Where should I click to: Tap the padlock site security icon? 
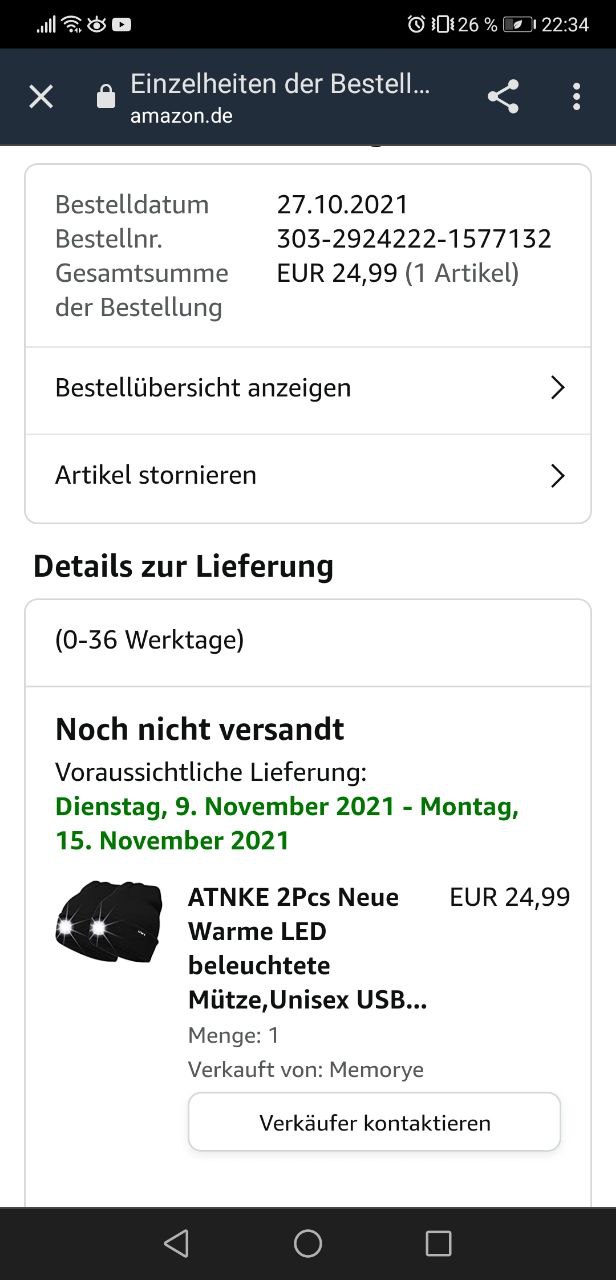(105, 97)
